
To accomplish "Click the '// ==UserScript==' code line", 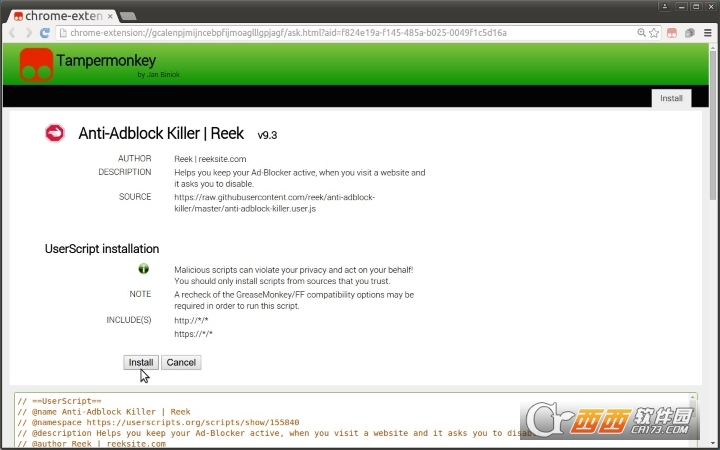I will coord(59,401).
